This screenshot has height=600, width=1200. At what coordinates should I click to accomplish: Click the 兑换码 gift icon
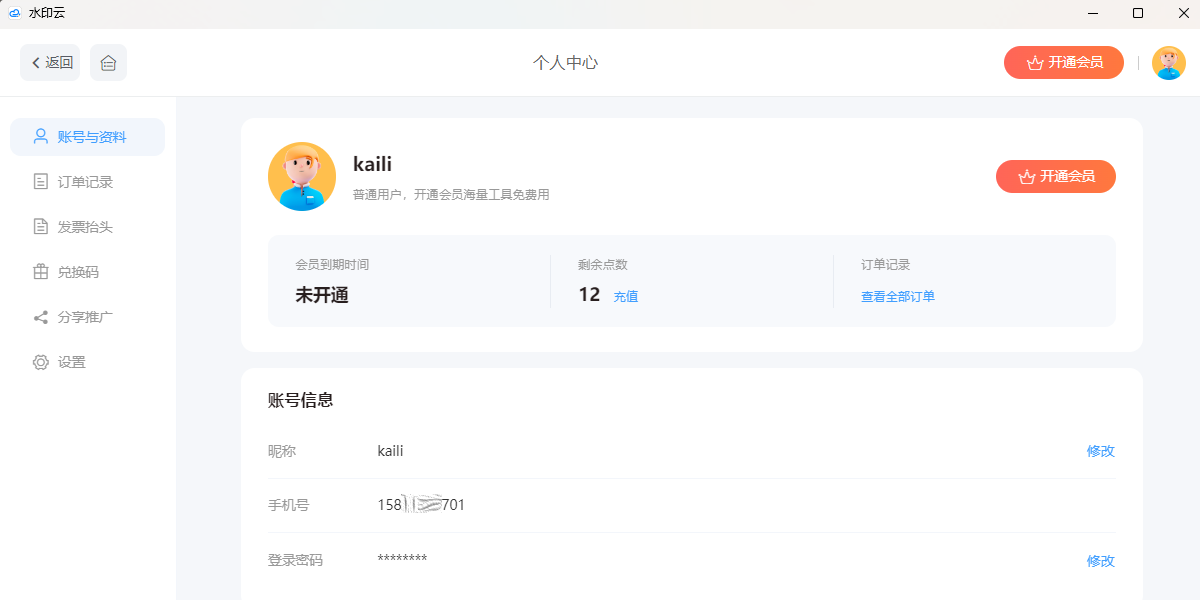pyautogui.click(x=41, y=272)
